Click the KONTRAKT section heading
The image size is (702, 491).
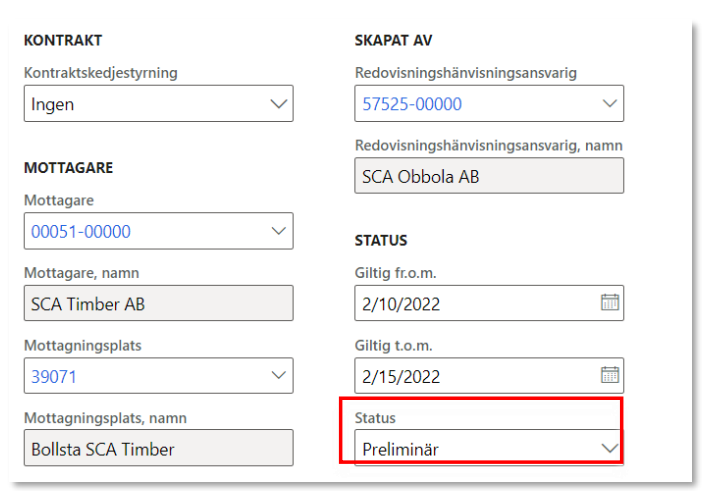click(63, 41)
